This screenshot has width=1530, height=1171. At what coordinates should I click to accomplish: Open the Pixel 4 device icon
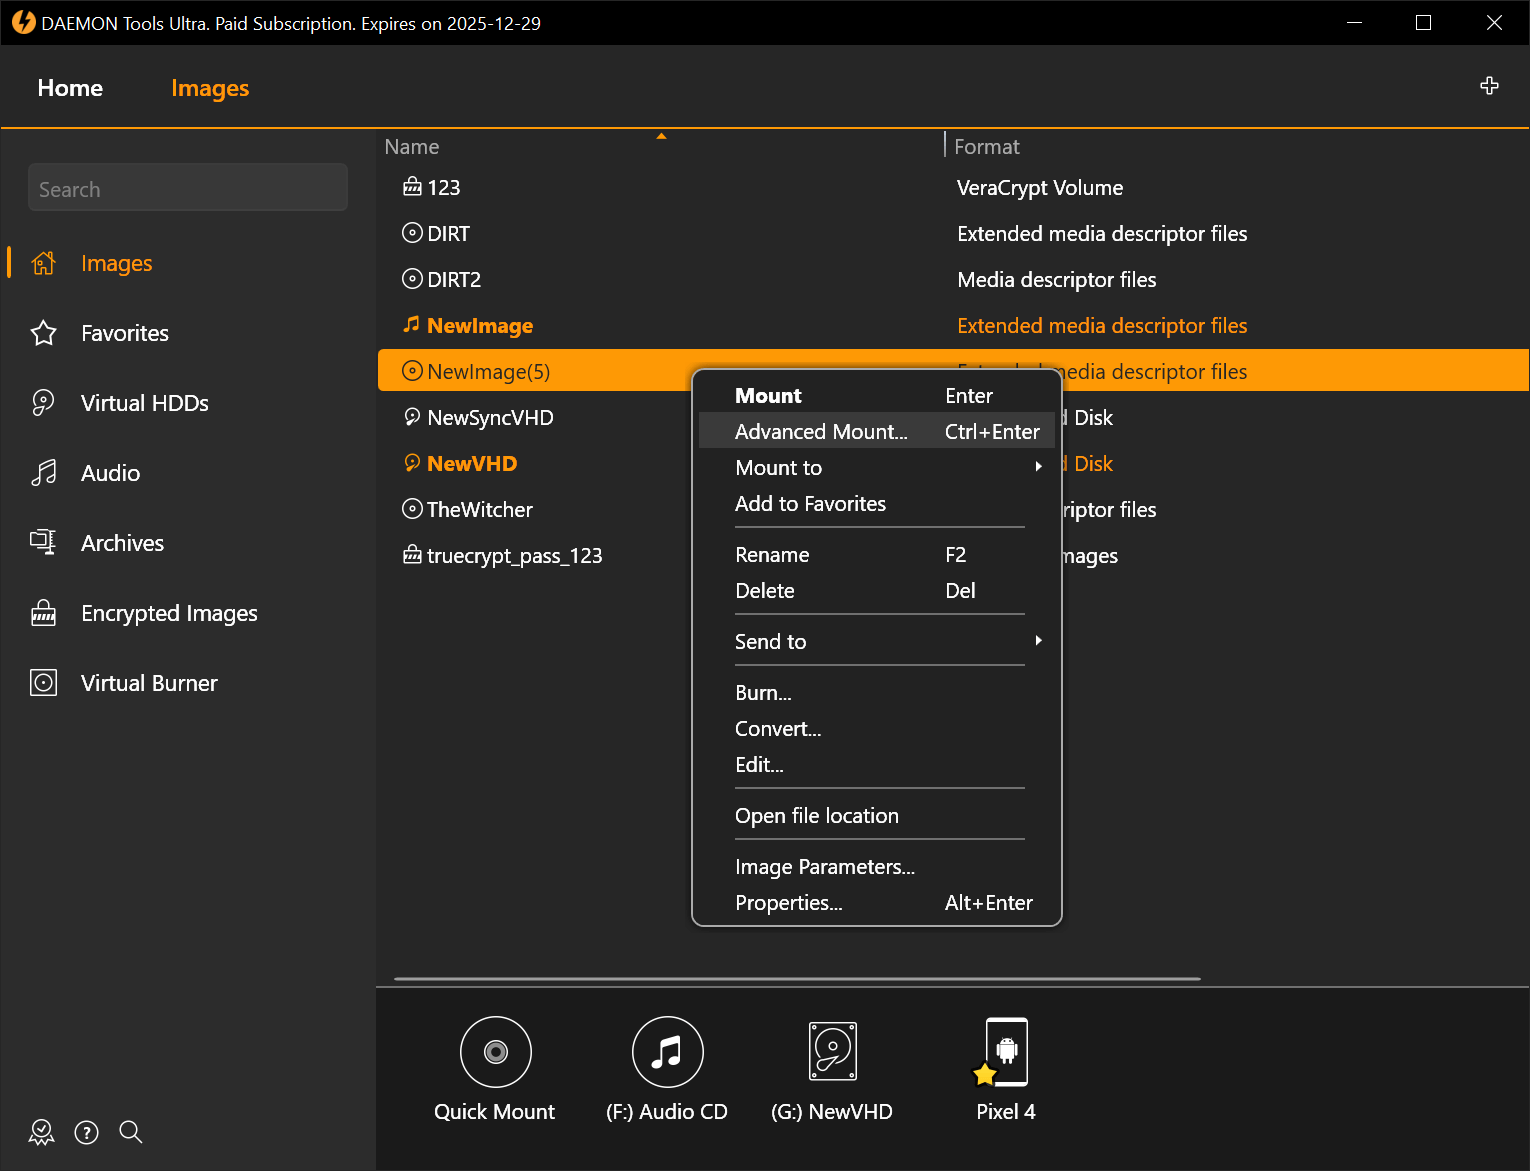[x=1005, y=1051]
